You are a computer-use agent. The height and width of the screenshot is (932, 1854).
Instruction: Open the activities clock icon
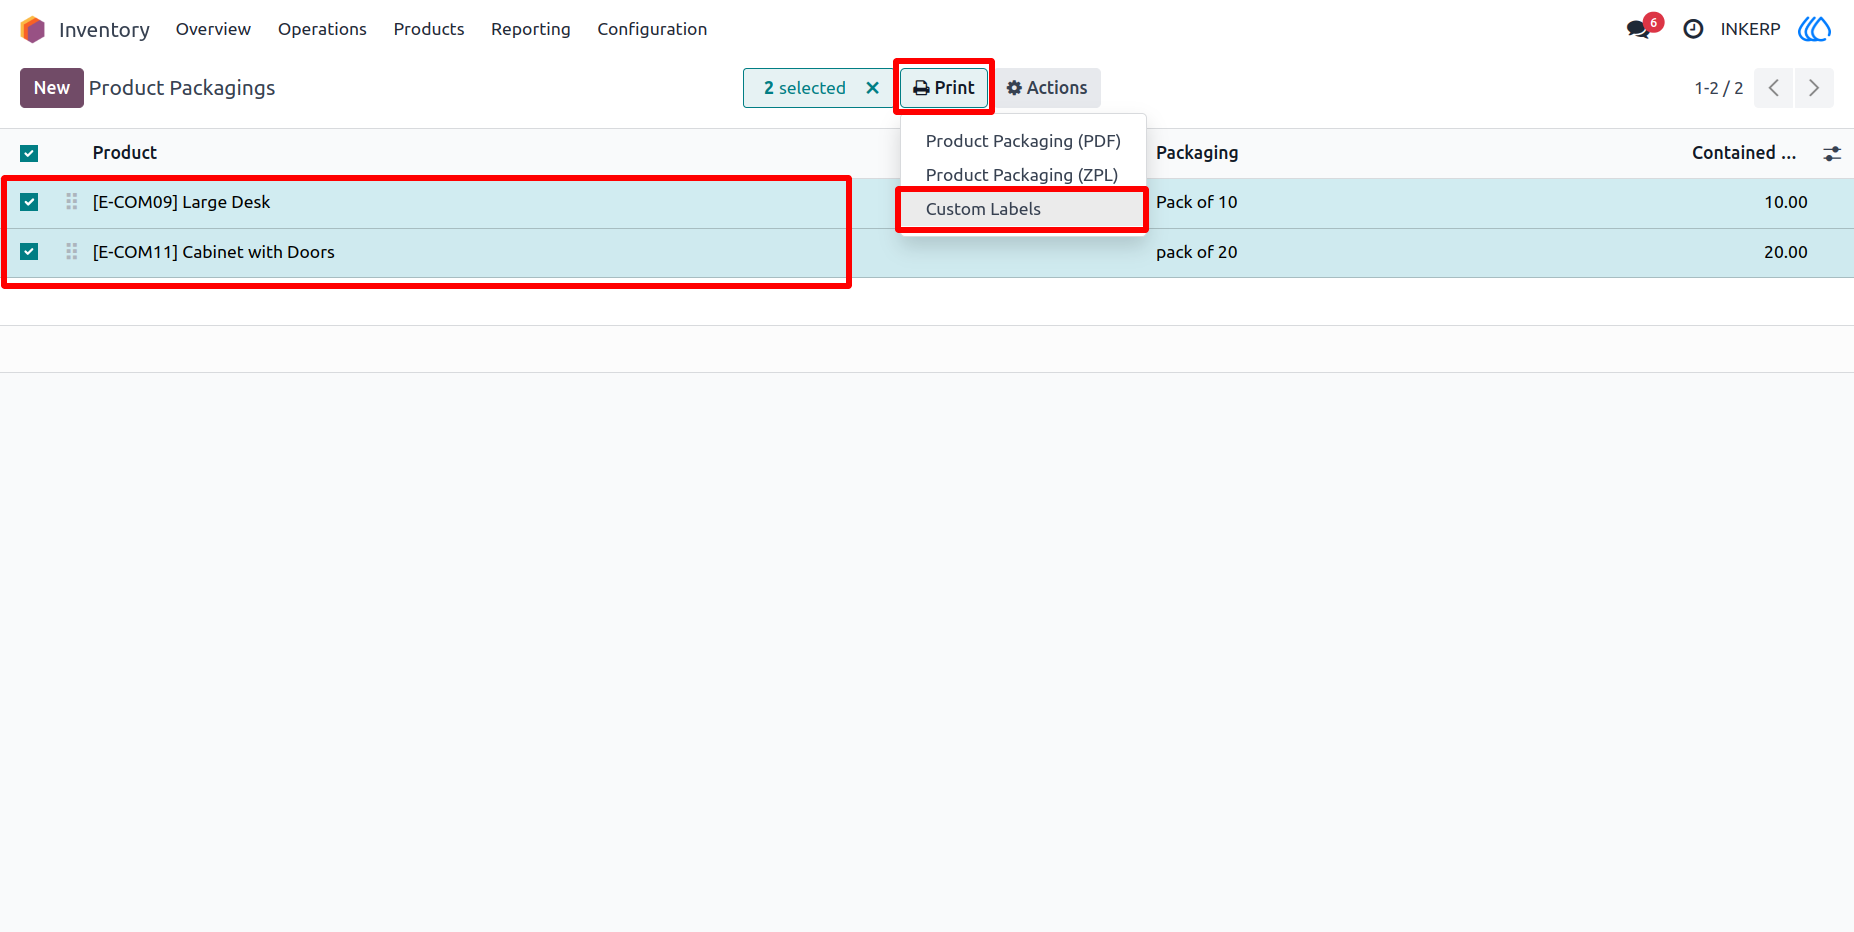click(x=1693, y=29)
